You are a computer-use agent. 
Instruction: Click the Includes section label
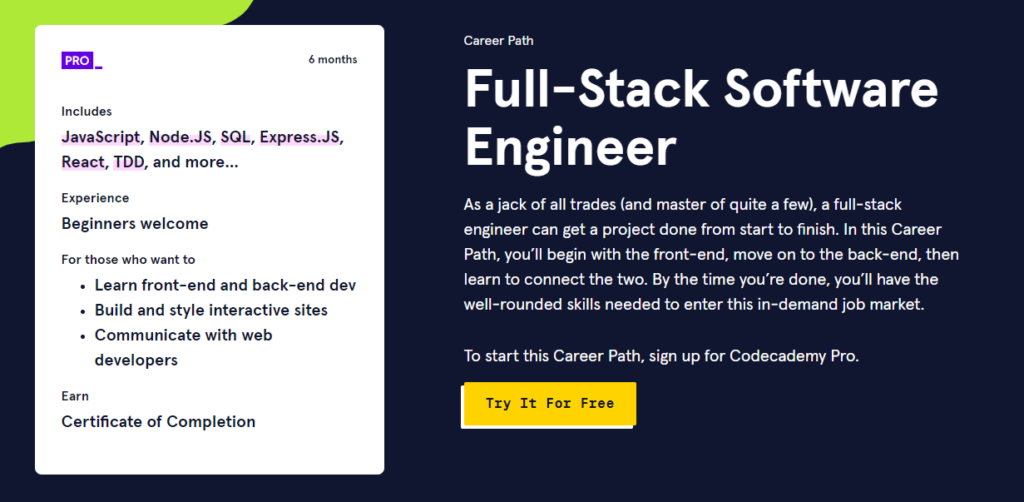click(86, 112)
